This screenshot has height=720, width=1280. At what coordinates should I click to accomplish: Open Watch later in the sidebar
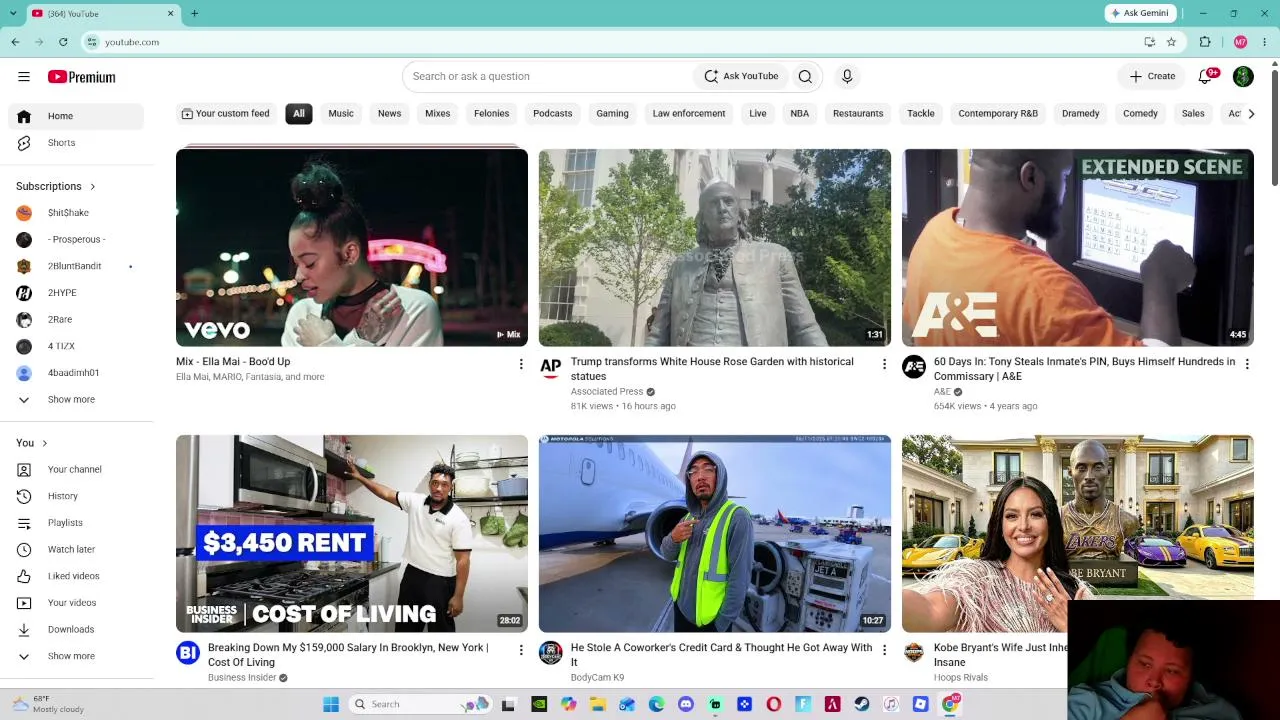click(x=76, y=549)
